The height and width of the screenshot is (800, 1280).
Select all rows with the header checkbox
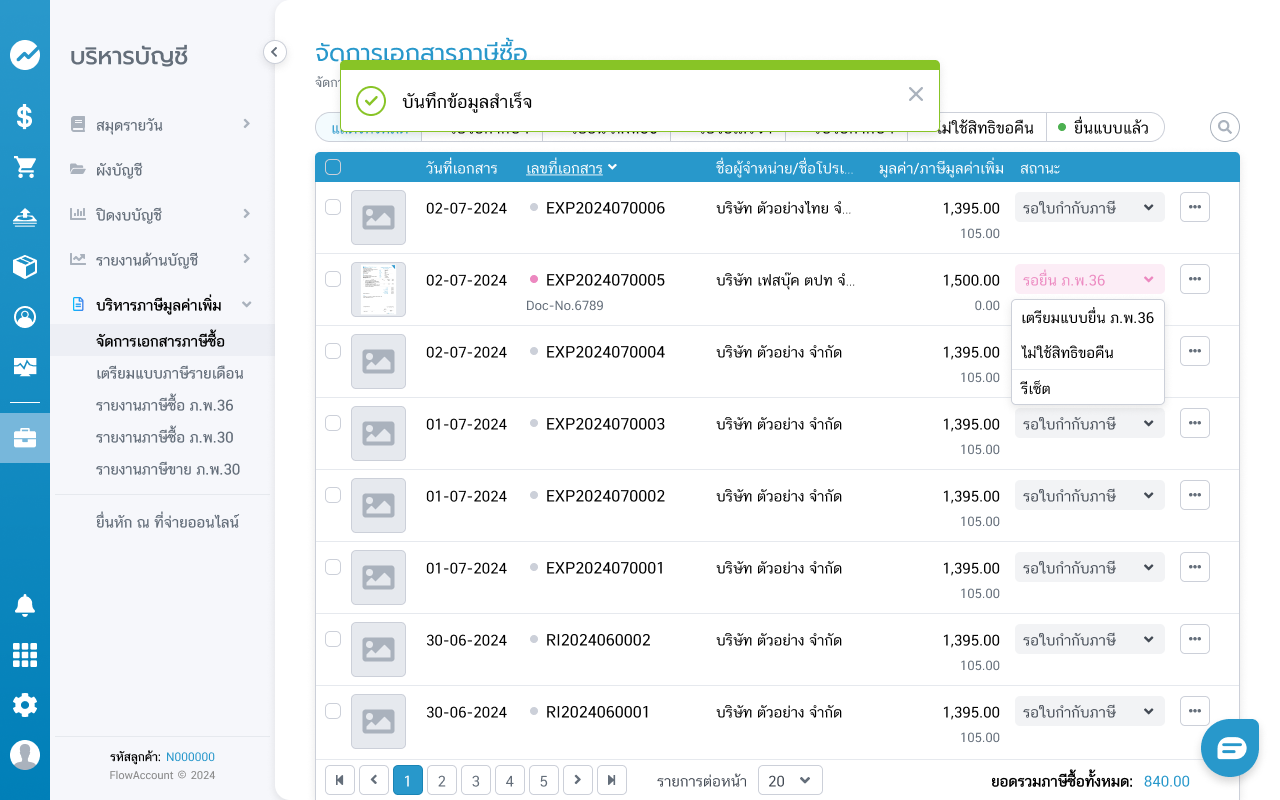(x=333, y=167)
